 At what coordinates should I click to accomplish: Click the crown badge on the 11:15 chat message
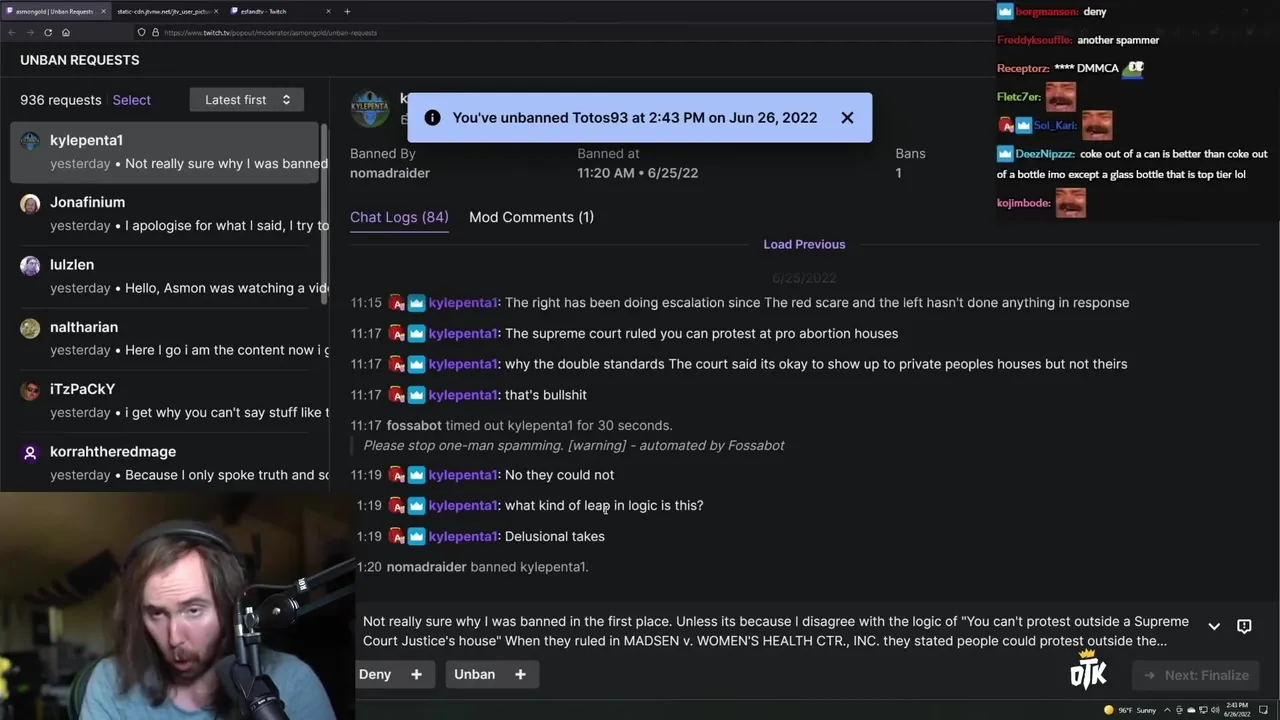tap(416, 303)
